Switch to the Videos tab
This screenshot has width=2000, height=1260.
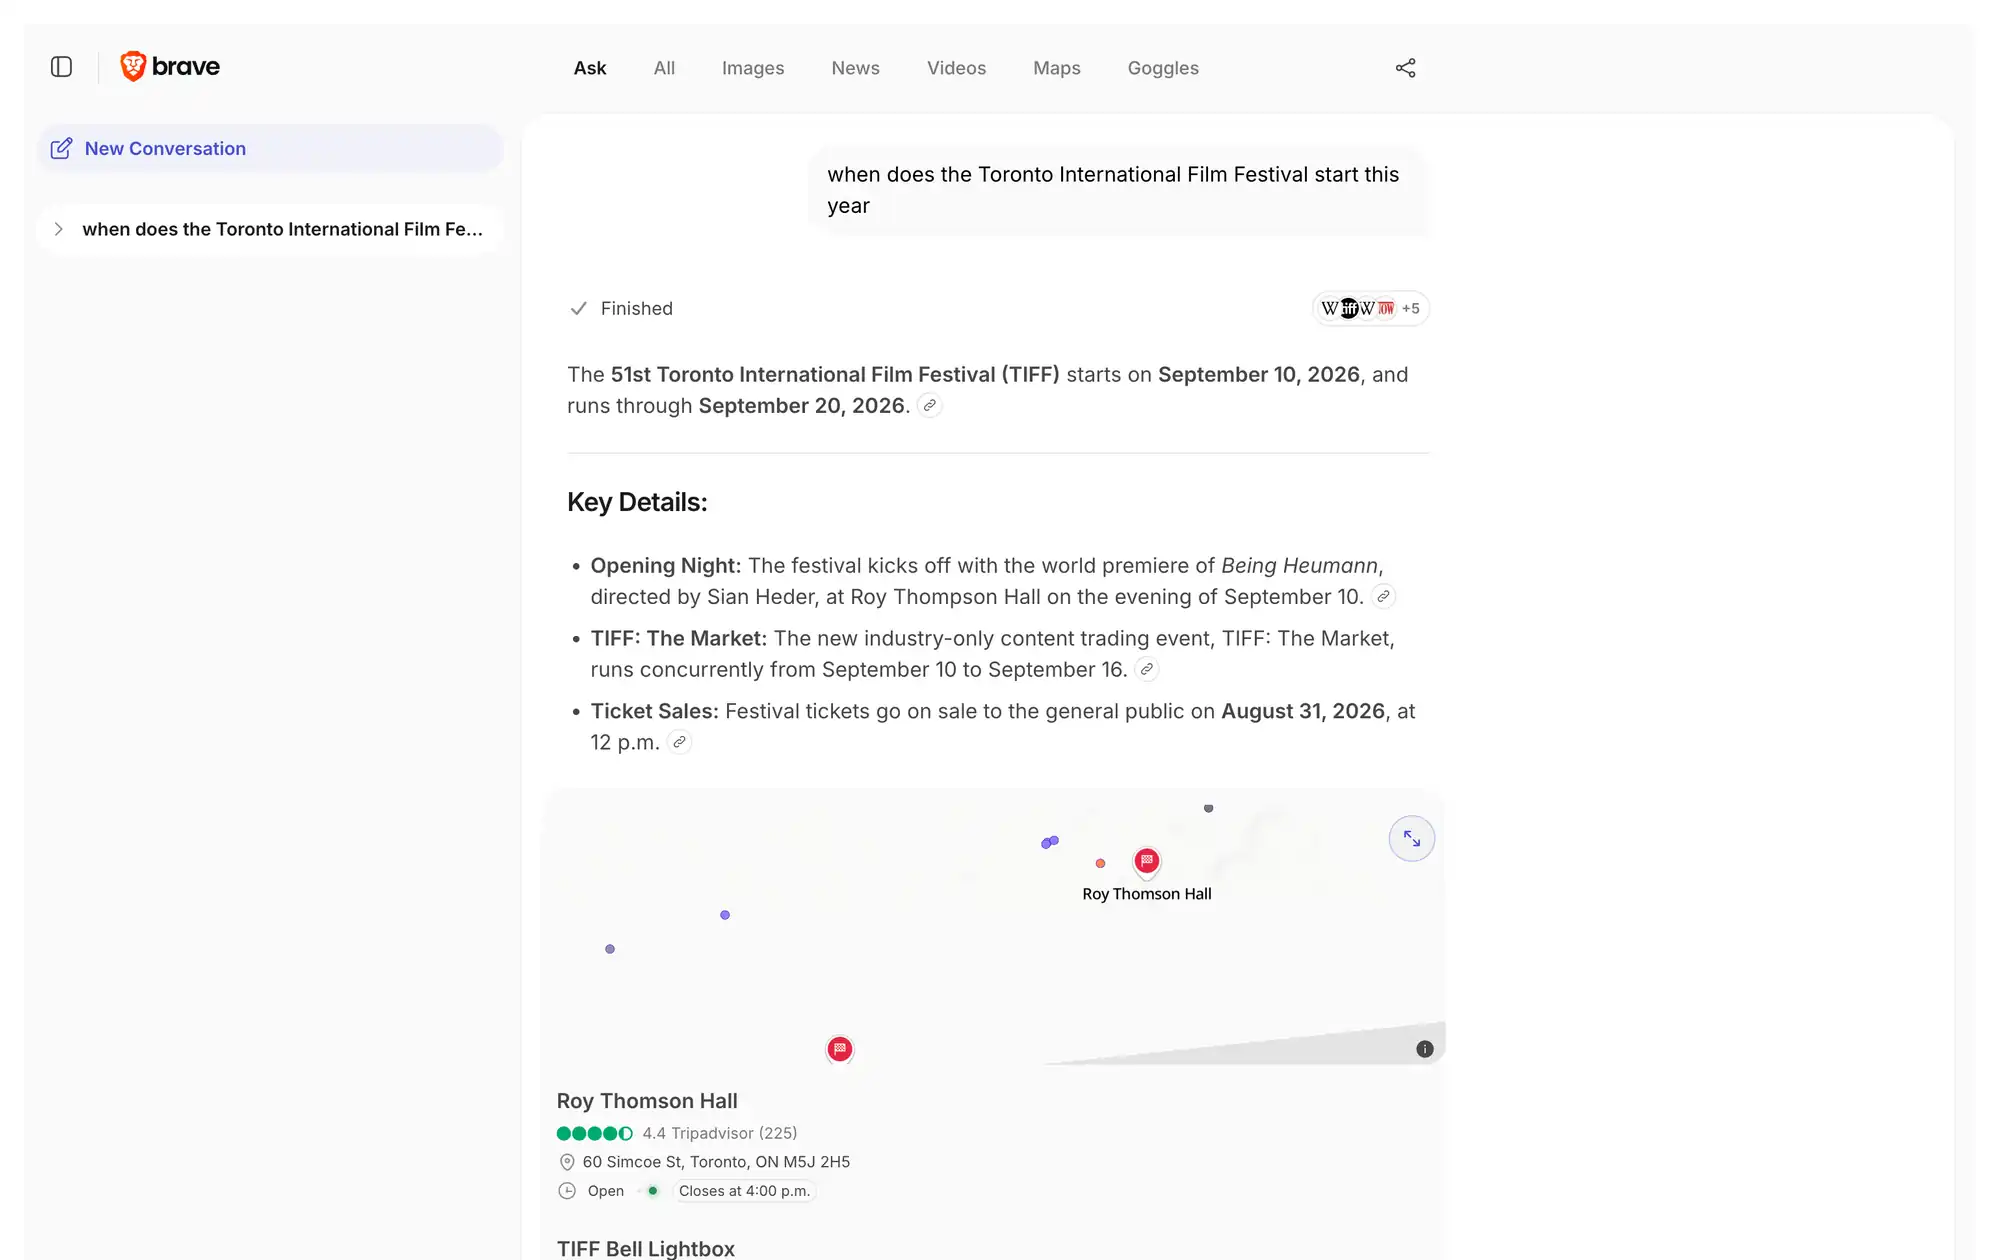[x=956, y=68]
